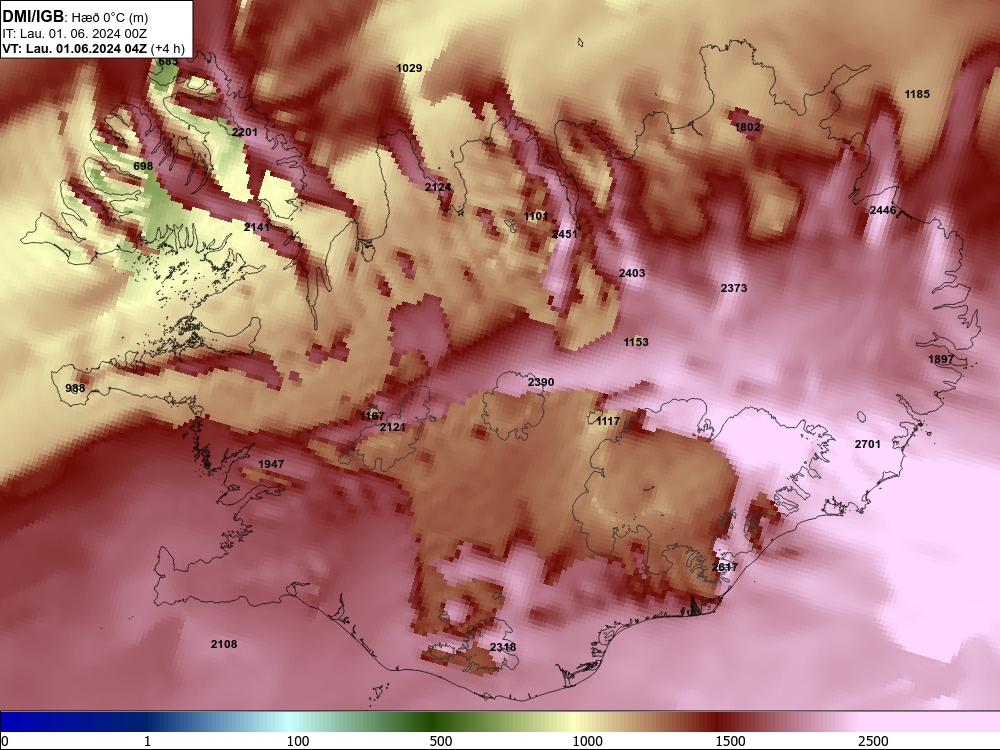1000x750 pixels.
Task: Select the map value 1101
Action: pyautogui.click(x=536, y=217)
